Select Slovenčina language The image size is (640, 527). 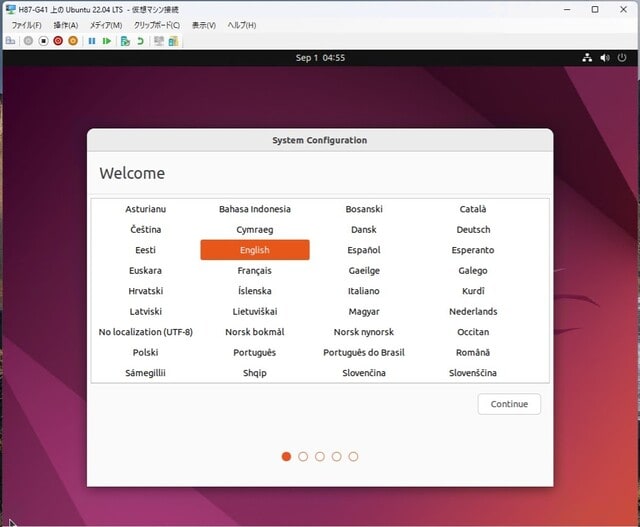tap(364, 373)
